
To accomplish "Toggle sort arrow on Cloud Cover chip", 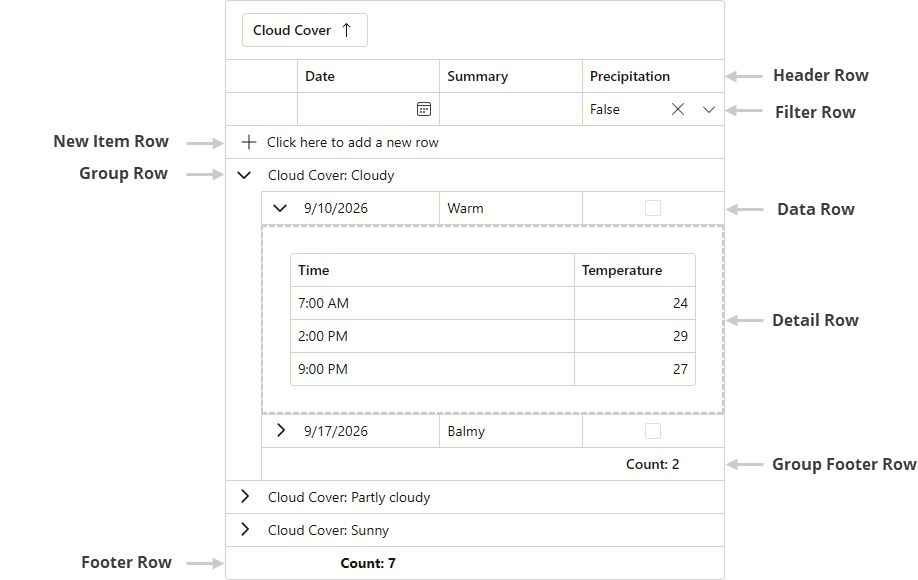I will (x=347, y=30).
